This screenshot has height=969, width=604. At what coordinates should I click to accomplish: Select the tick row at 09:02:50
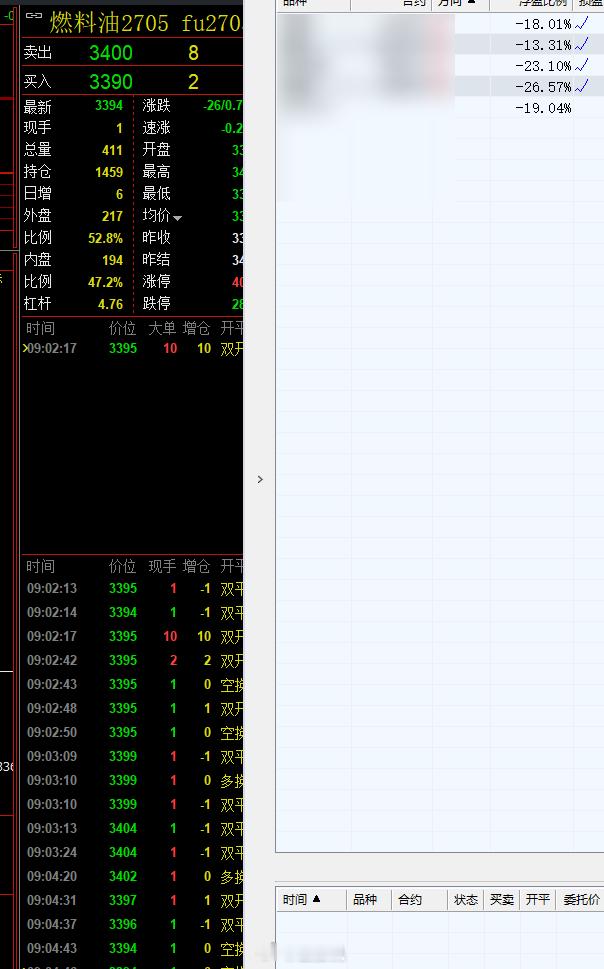point(132,732)
